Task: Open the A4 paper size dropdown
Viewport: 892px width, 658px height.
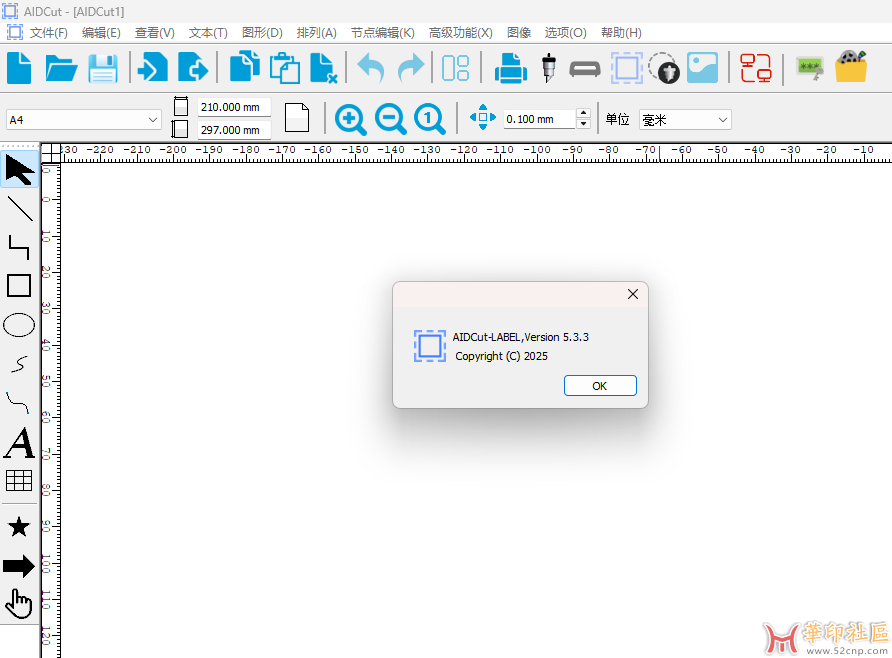Action: click(84, 120)
